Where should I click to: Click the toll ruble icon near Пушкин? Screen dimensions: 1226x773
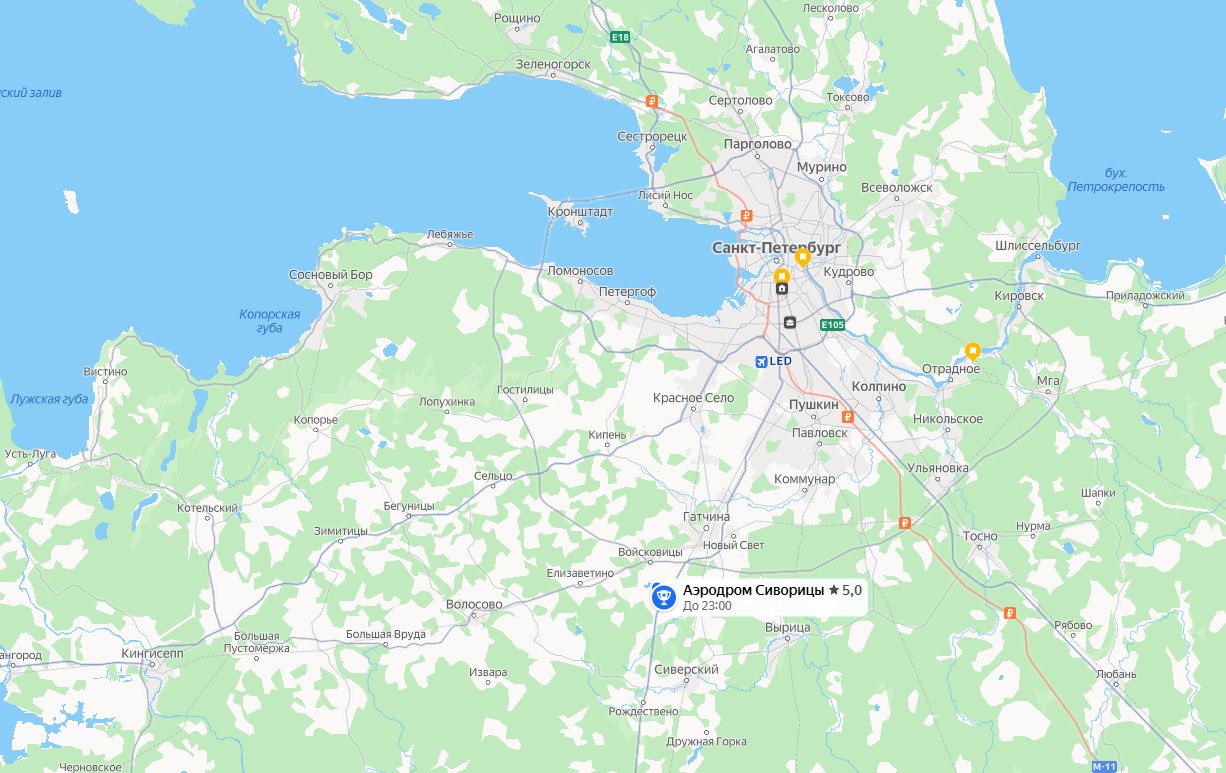pos(848,417)
